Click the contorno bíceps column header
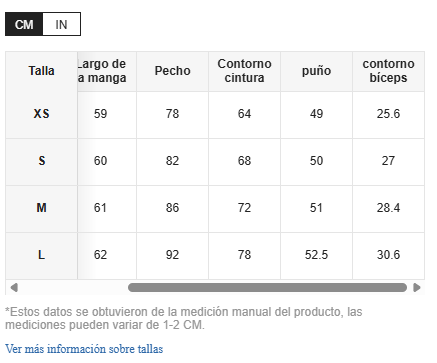The width and height of the screenshot is (437, 363). coord(388,71)
